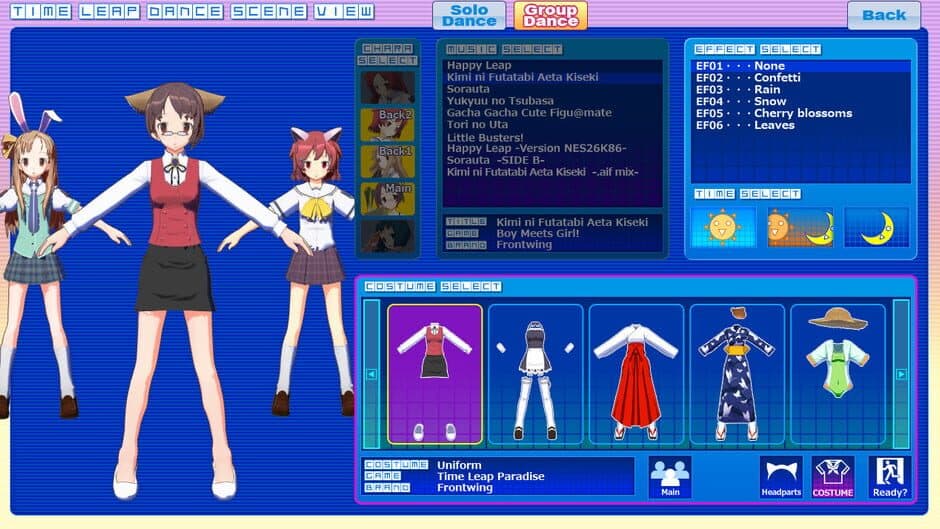Select the green swimsuit with straw hat costume
The width and height of the screenshot is (940, 529).
pyautogui.click(x=837, y=374)
